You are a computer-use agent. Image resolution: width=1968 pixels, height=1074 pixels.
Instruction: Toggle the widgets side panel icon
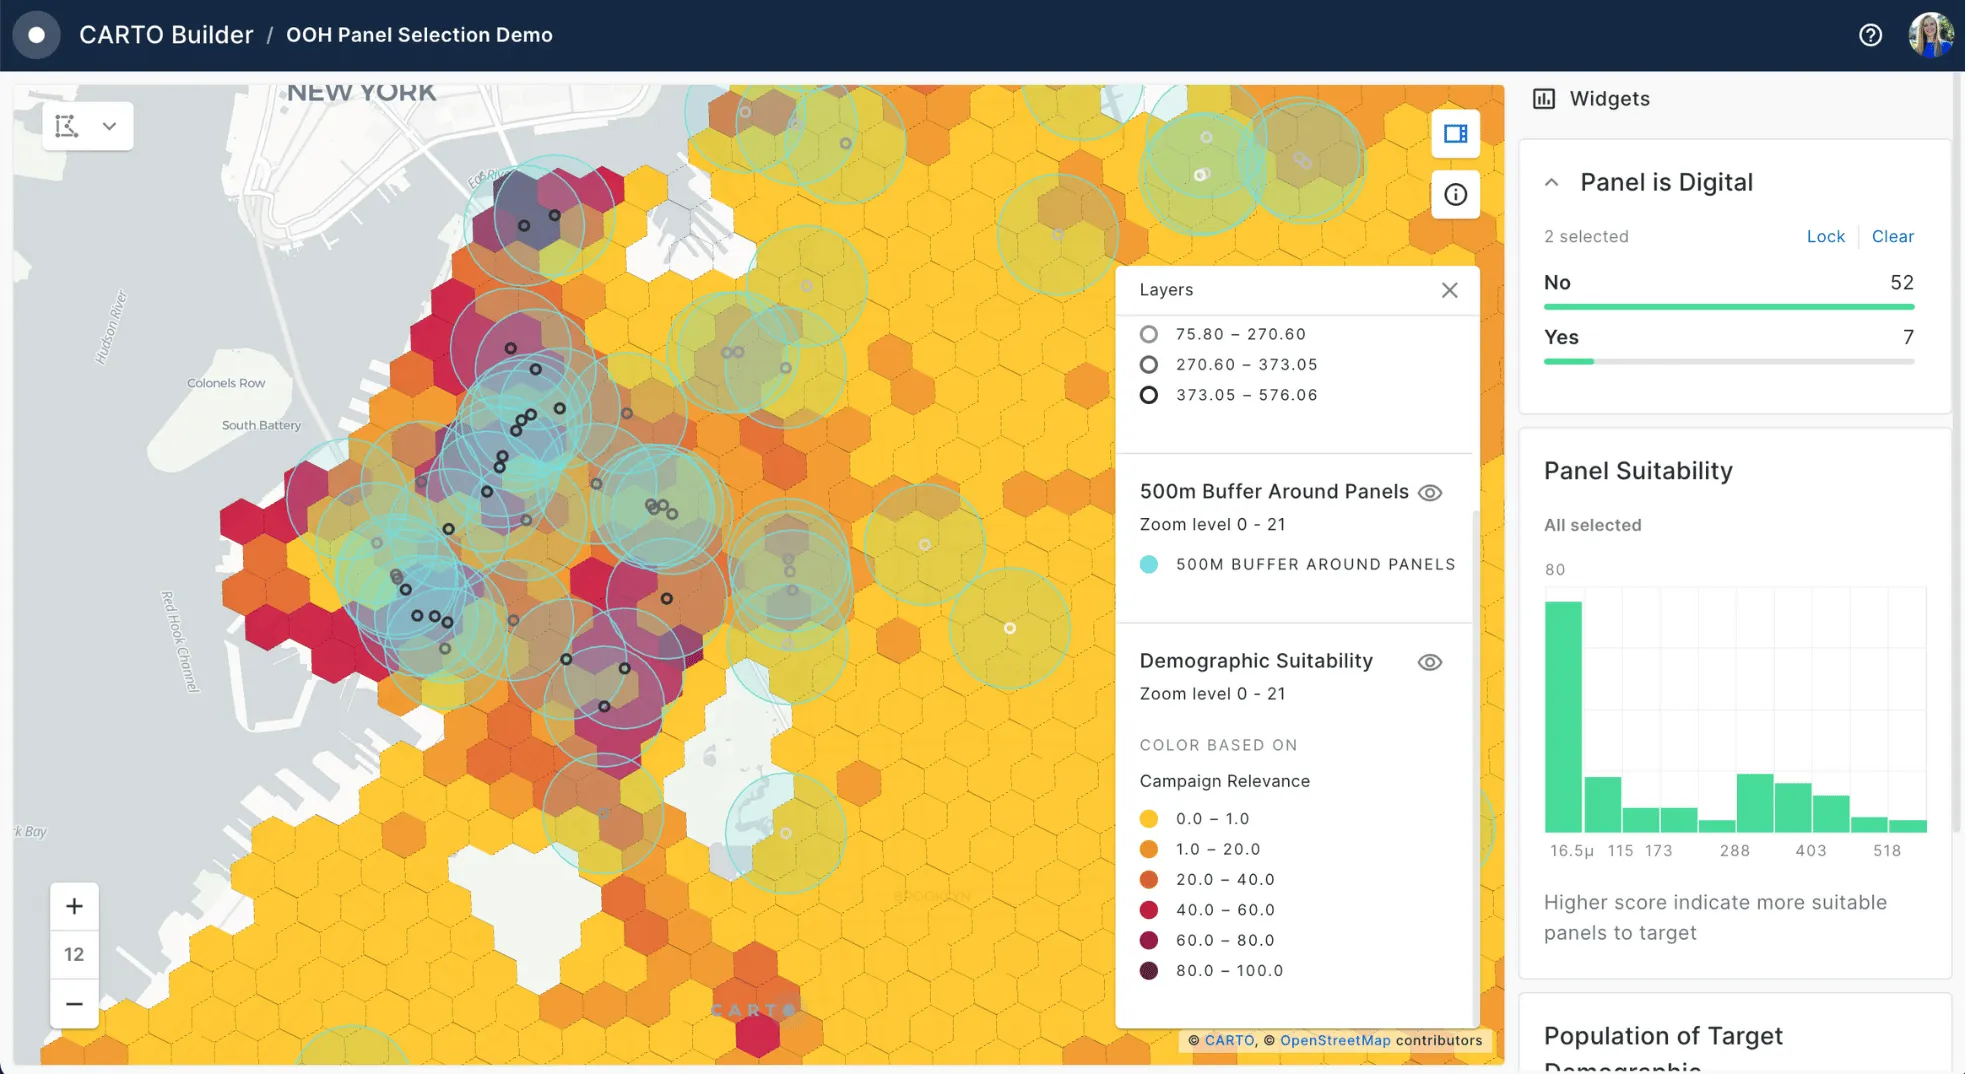[1455, 134]
